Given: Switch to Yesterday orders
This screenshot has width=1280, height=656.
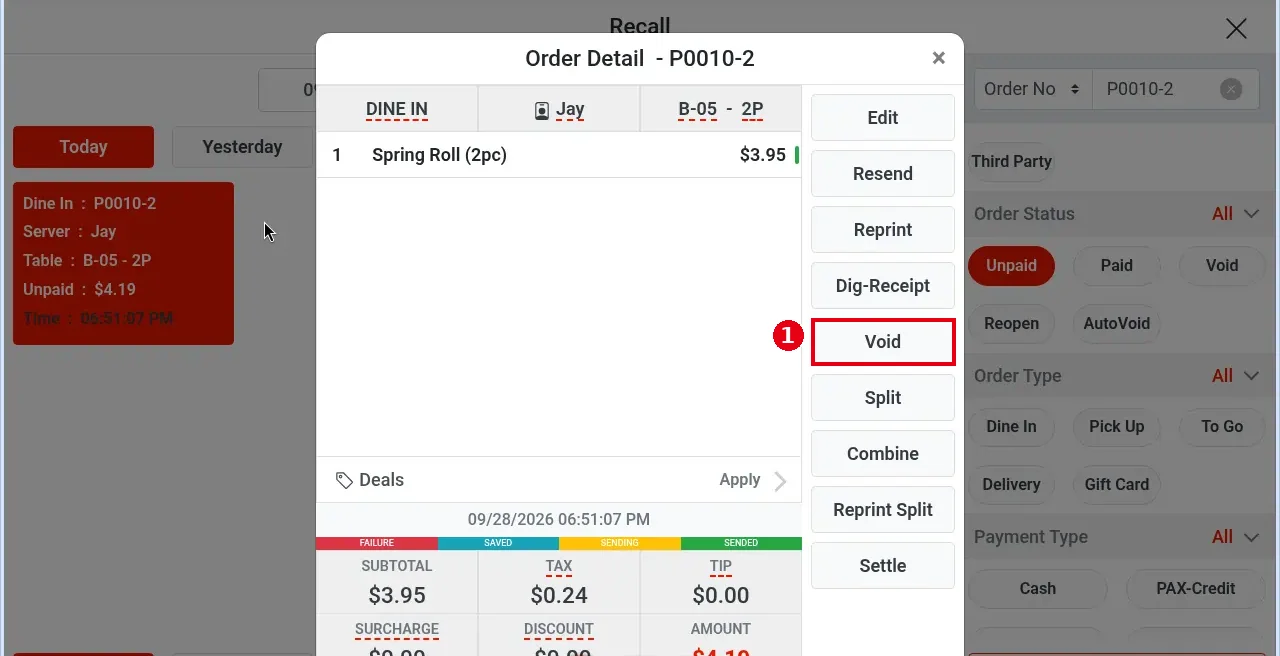Looking at the screenshot, I should click(x=242, y=147).
